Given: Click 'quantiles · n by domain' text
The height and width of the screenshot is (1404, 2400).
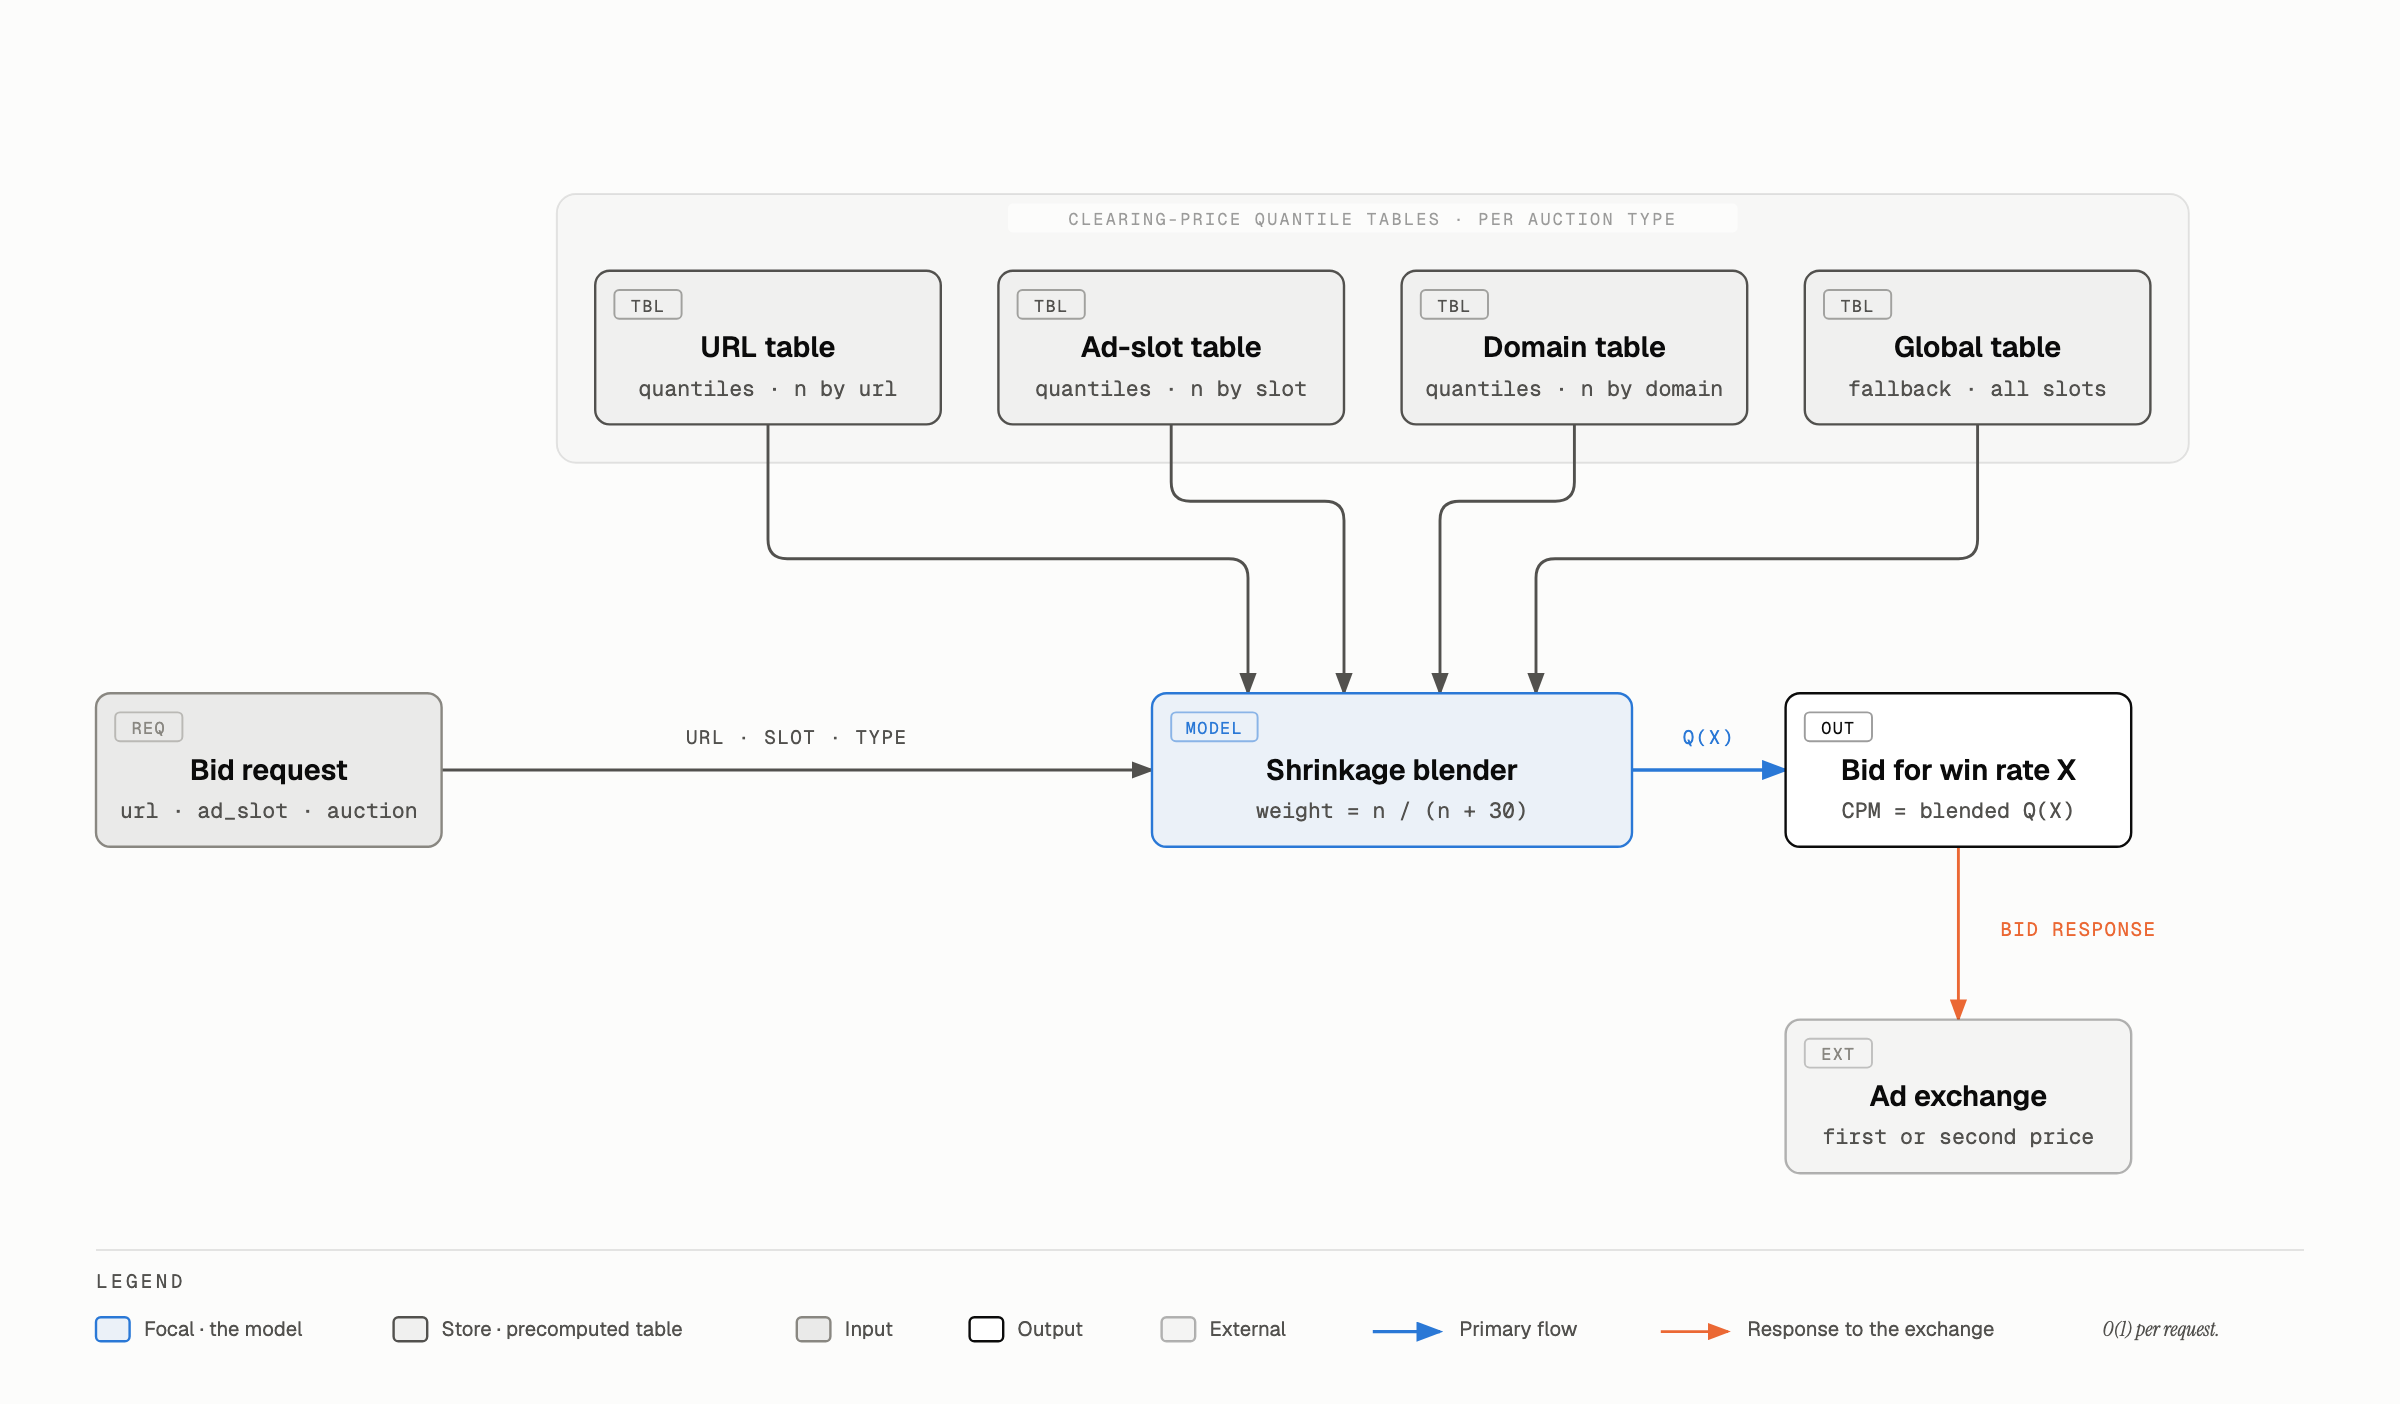Looking at the screenshot, I should (1573, 388).
